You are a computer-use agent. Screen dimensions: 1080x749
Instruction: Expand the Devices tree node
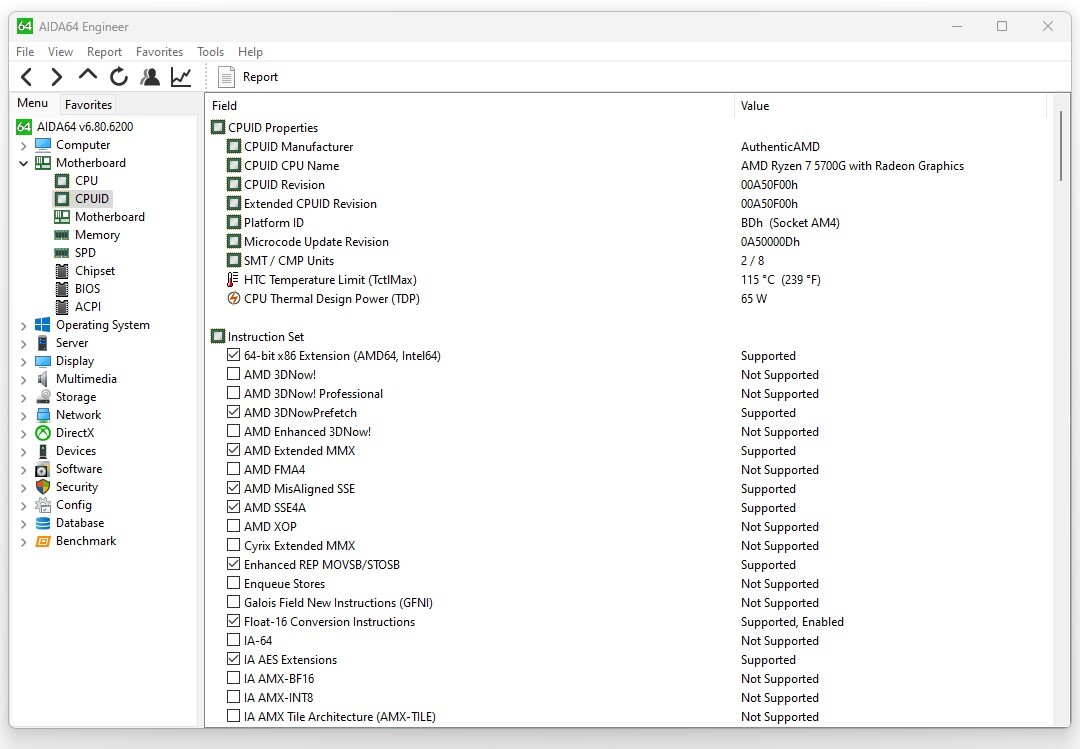pyautogui.click(x=23, y=451)
